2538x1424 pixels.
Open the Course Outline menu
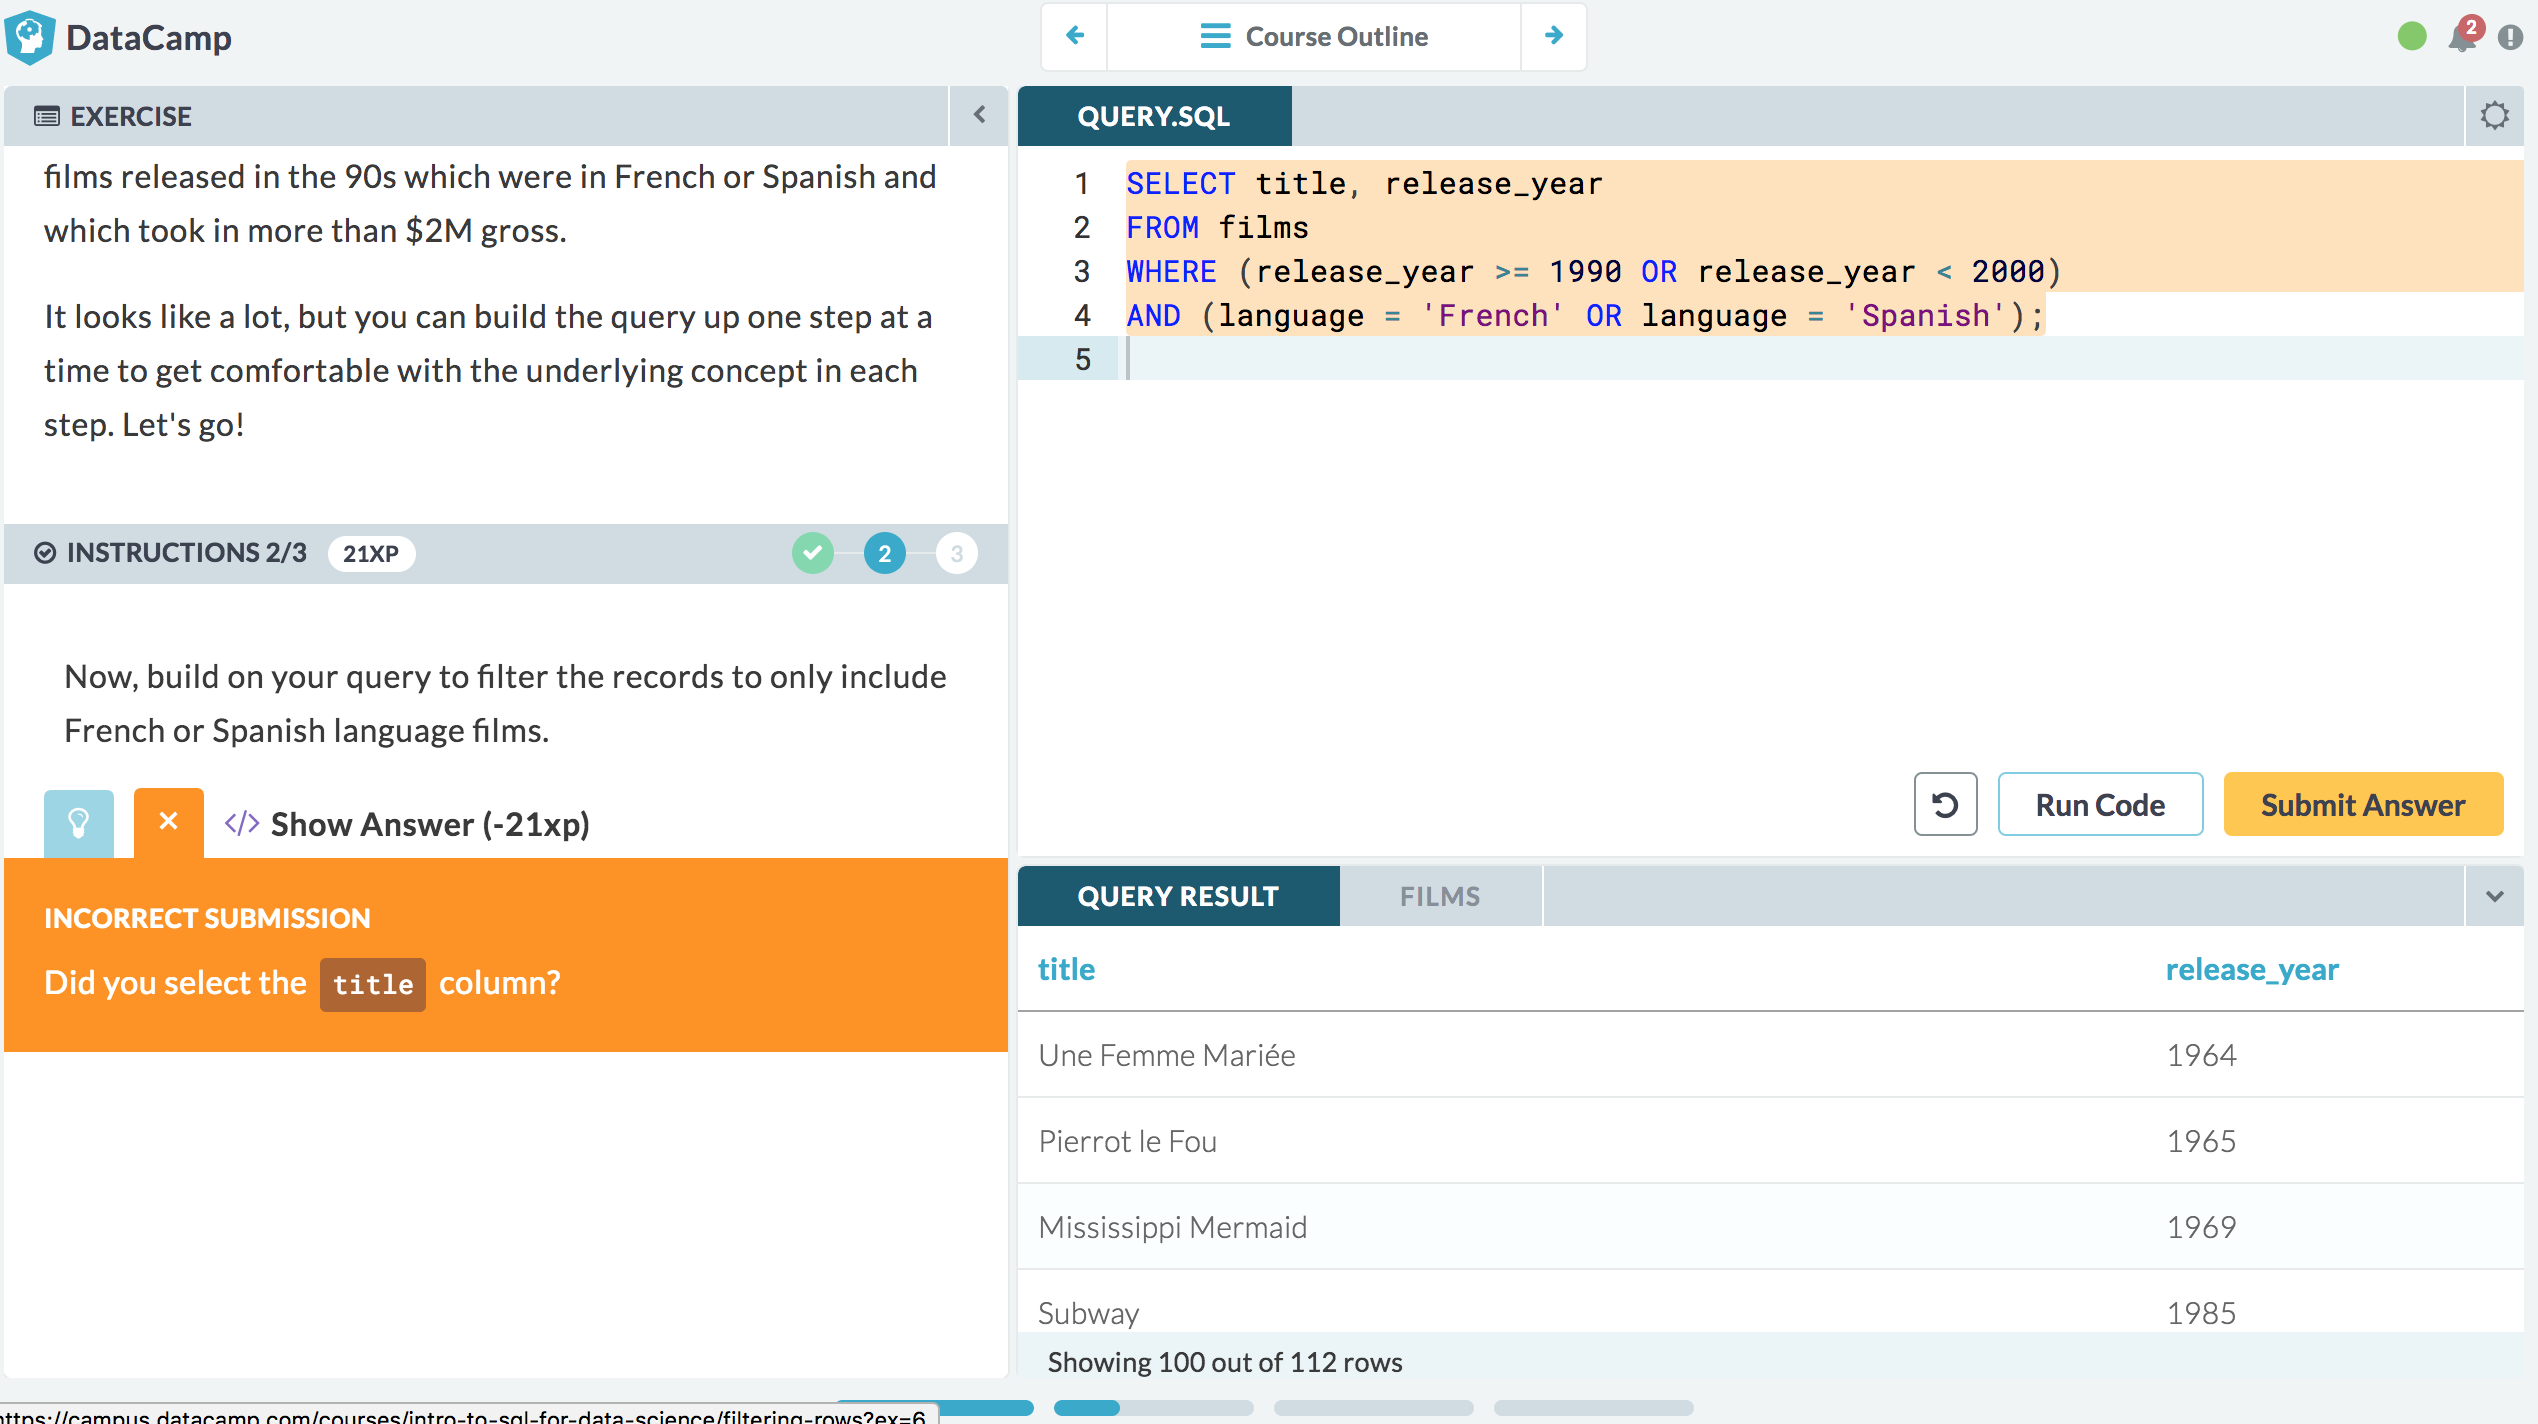(x=1313, y=37)
